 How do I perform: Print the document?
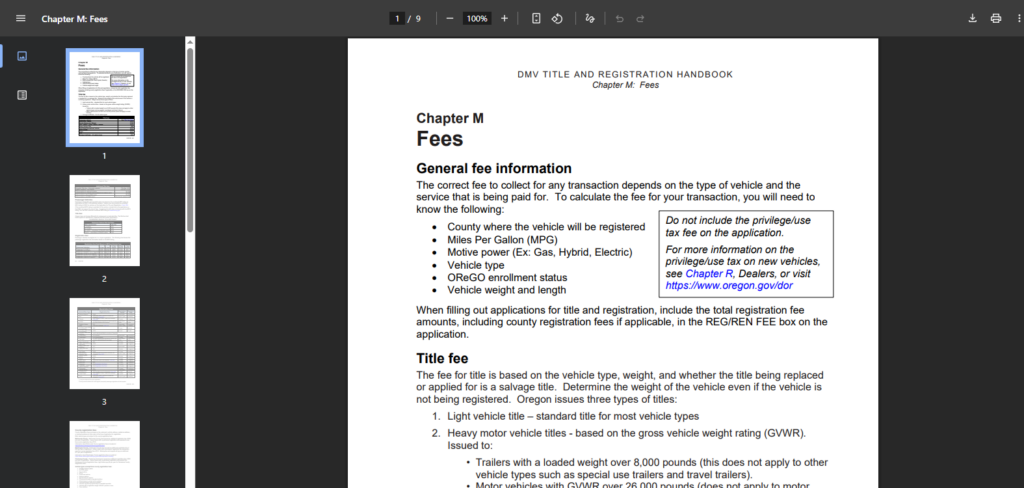point(996,18)
